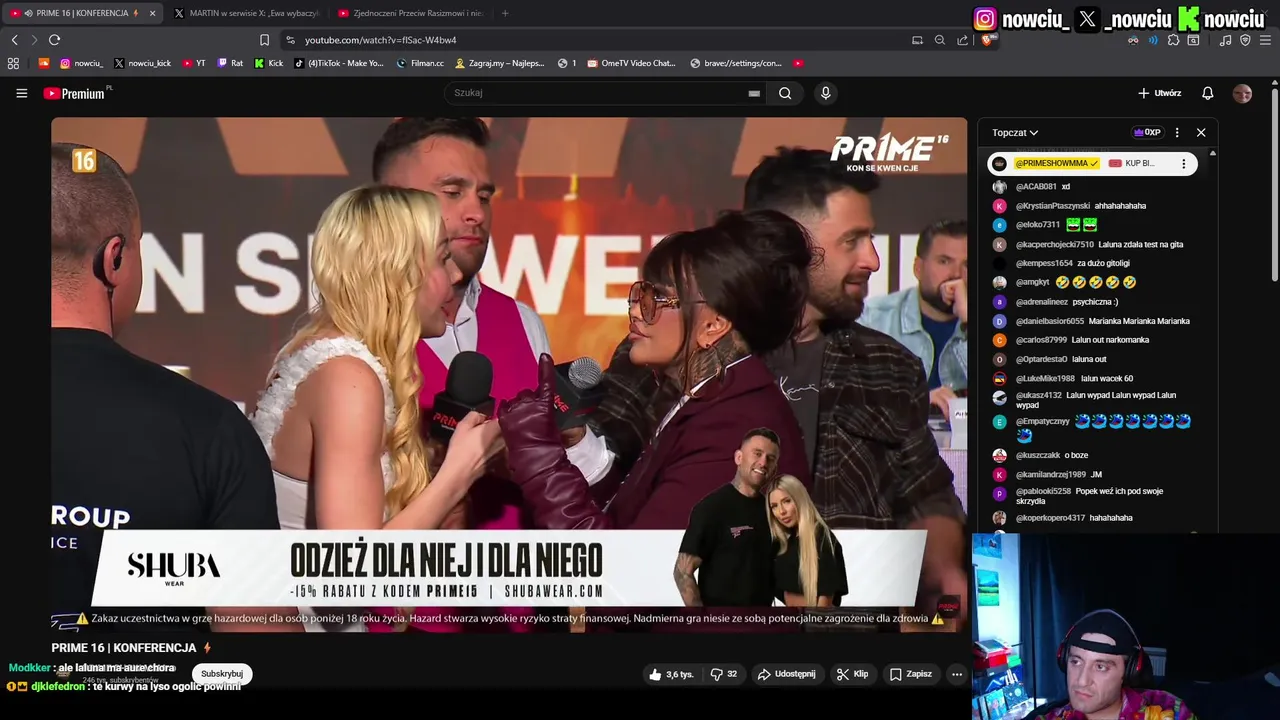This screenshot has width=1280, height=720.
Task: Switch to PRIME 16 | KONFERENCJA tab
Action: (82, 13)
